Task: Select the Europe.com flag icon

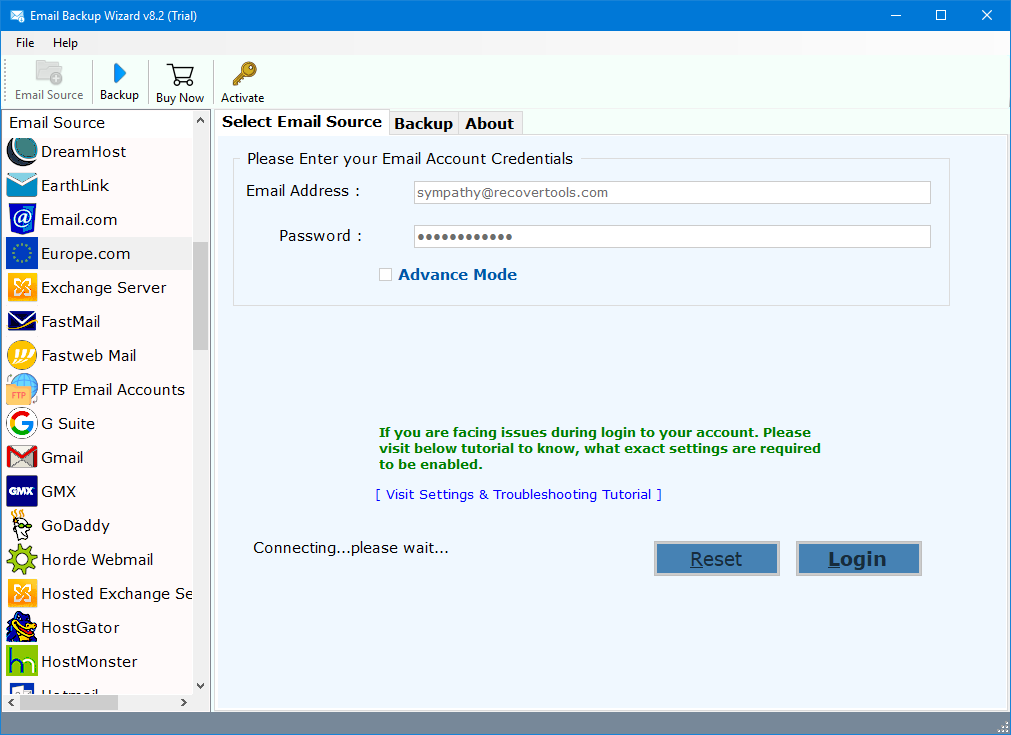Action: coord(22,253)
